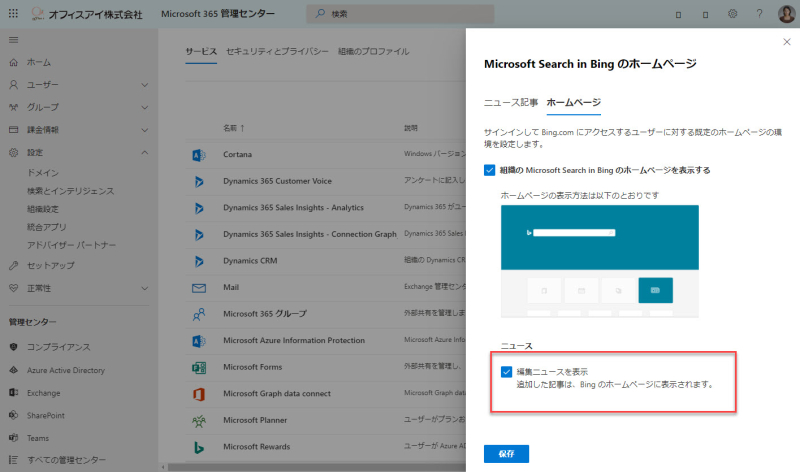Click the Users person icon
This screenshot has width=800, height=472.
[x=14, y=85]
